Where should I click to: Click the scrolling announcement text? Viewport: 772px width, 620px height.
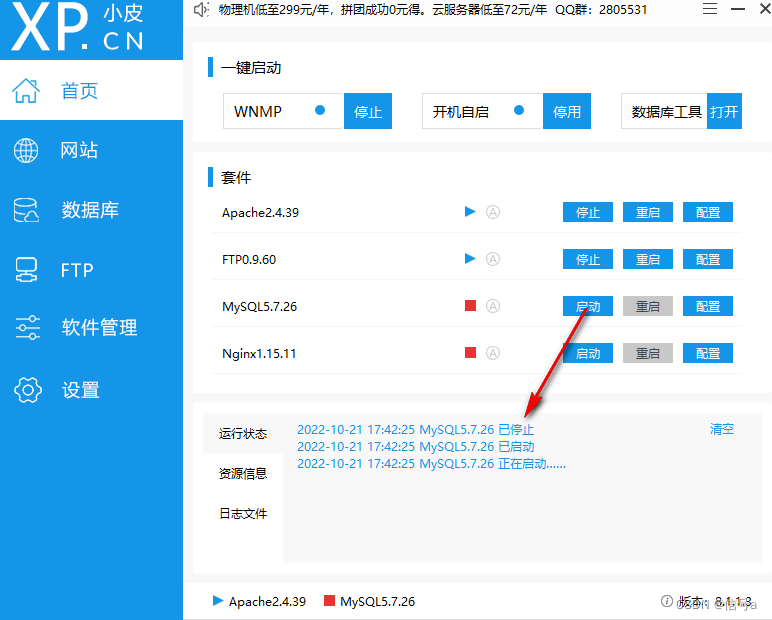(x=433, y=10)
